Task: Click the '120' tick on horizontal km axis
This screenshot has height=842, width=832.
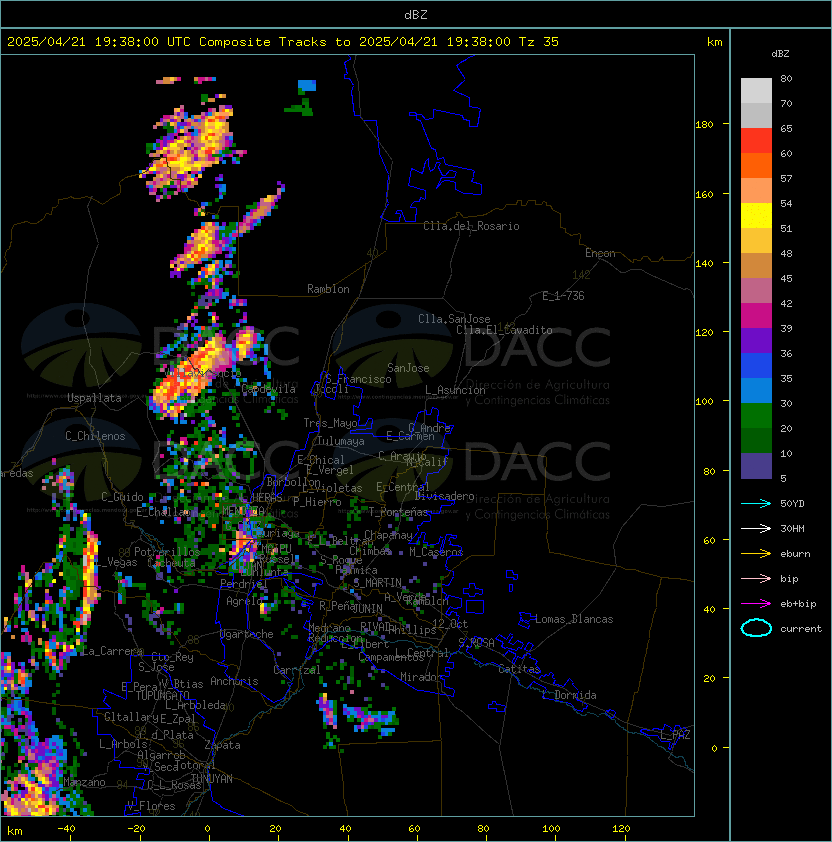Action: [621, 829]
